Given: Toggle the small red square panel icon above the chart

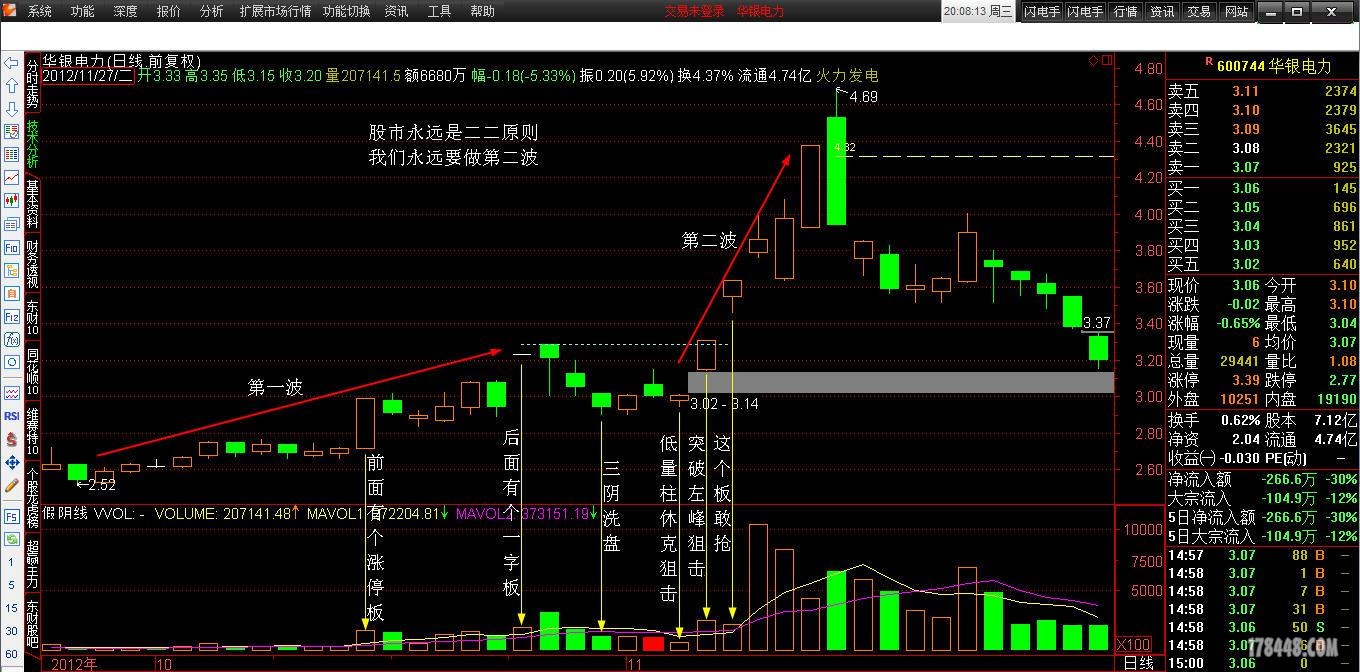Looking at the screenshot, I should click(1107, 61).
